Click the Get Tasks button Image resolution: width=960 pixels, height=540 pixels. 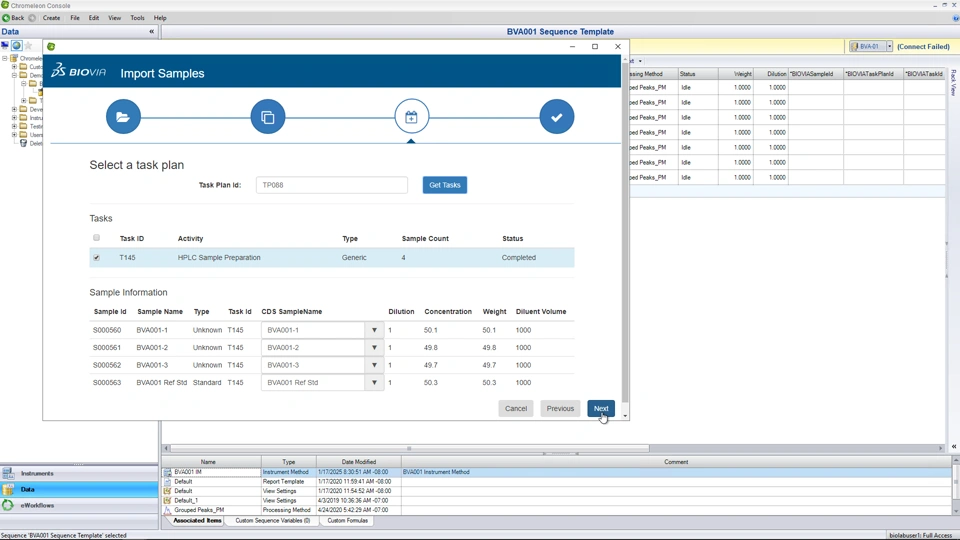coord(444,185)
